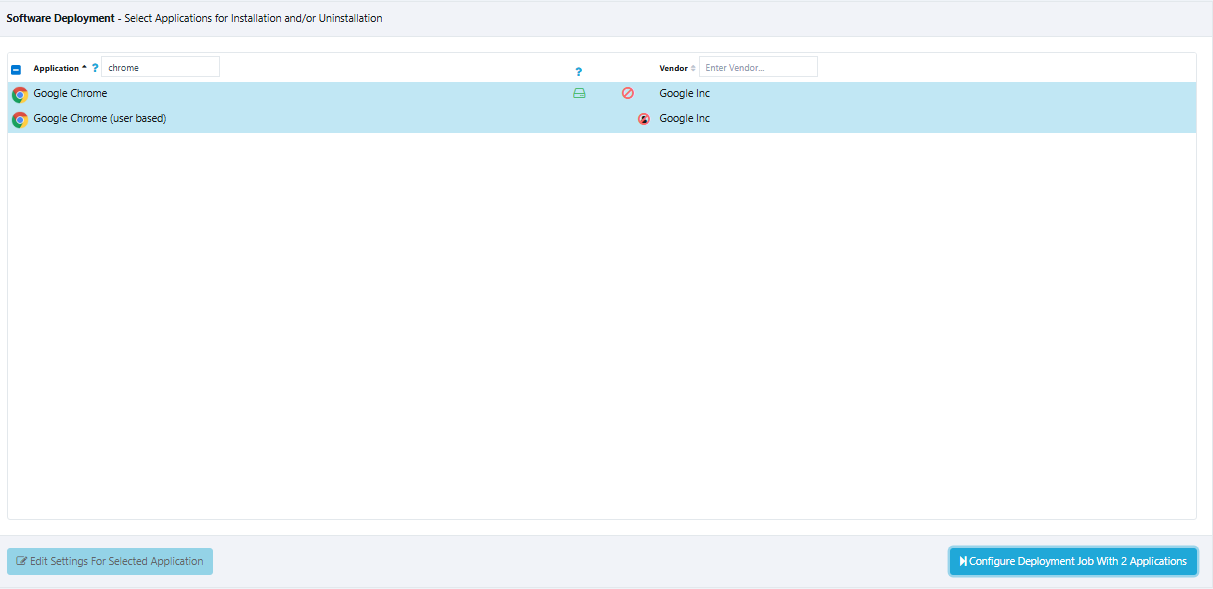Click Edit Settings For Selected Application button
1213x589 pixels.
[x=110, y=561]
